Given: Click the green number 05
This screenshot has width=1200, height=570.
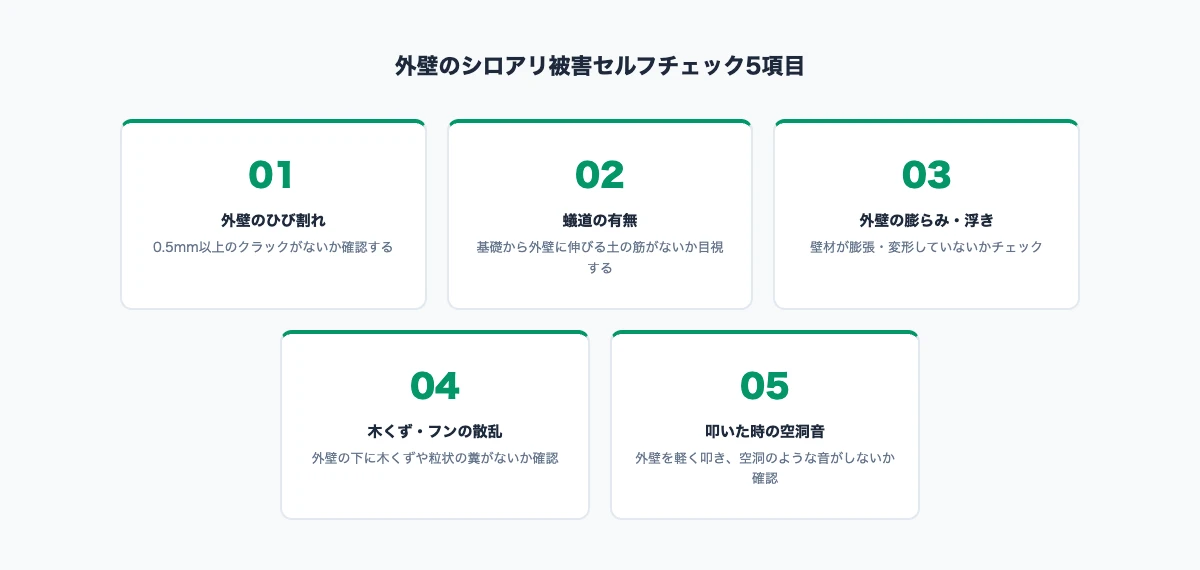Looking at the screenshot, I should (x=764, y=386).
